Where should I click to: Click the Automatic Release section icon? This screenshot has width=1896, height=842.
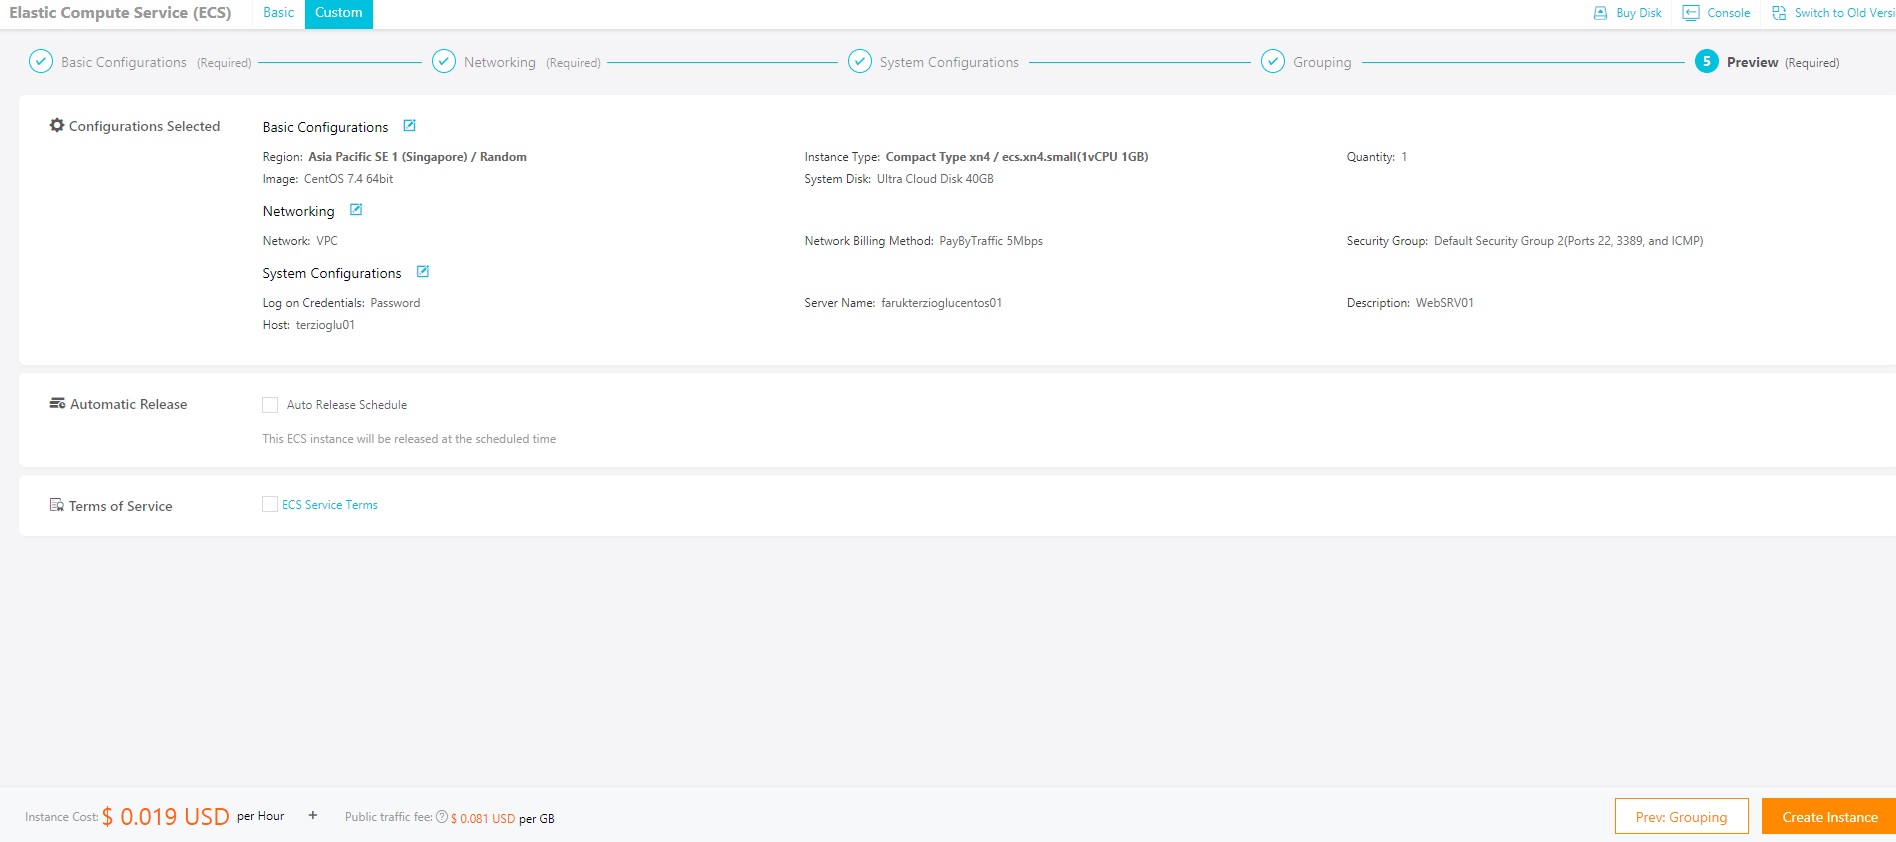pyautogui.click(x=57, y=403)
